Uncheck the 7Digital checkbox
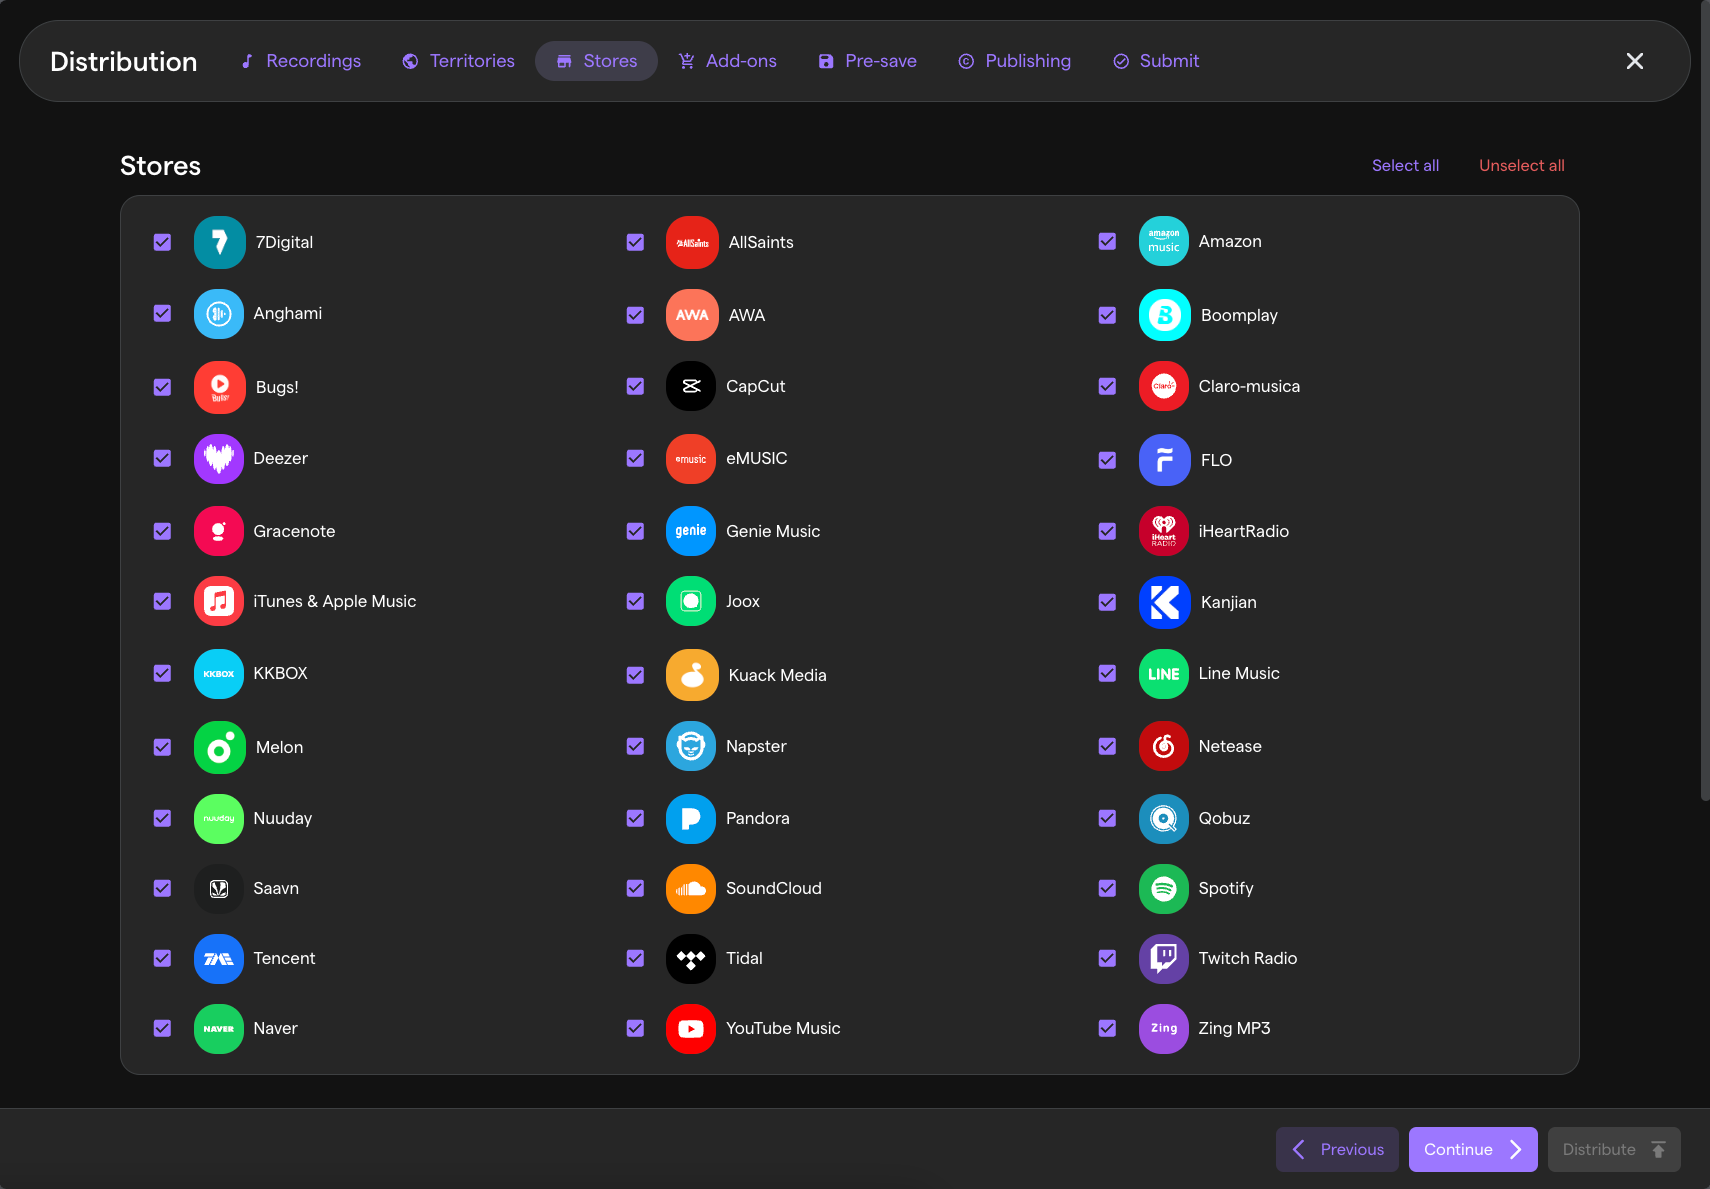 (162, 242)
